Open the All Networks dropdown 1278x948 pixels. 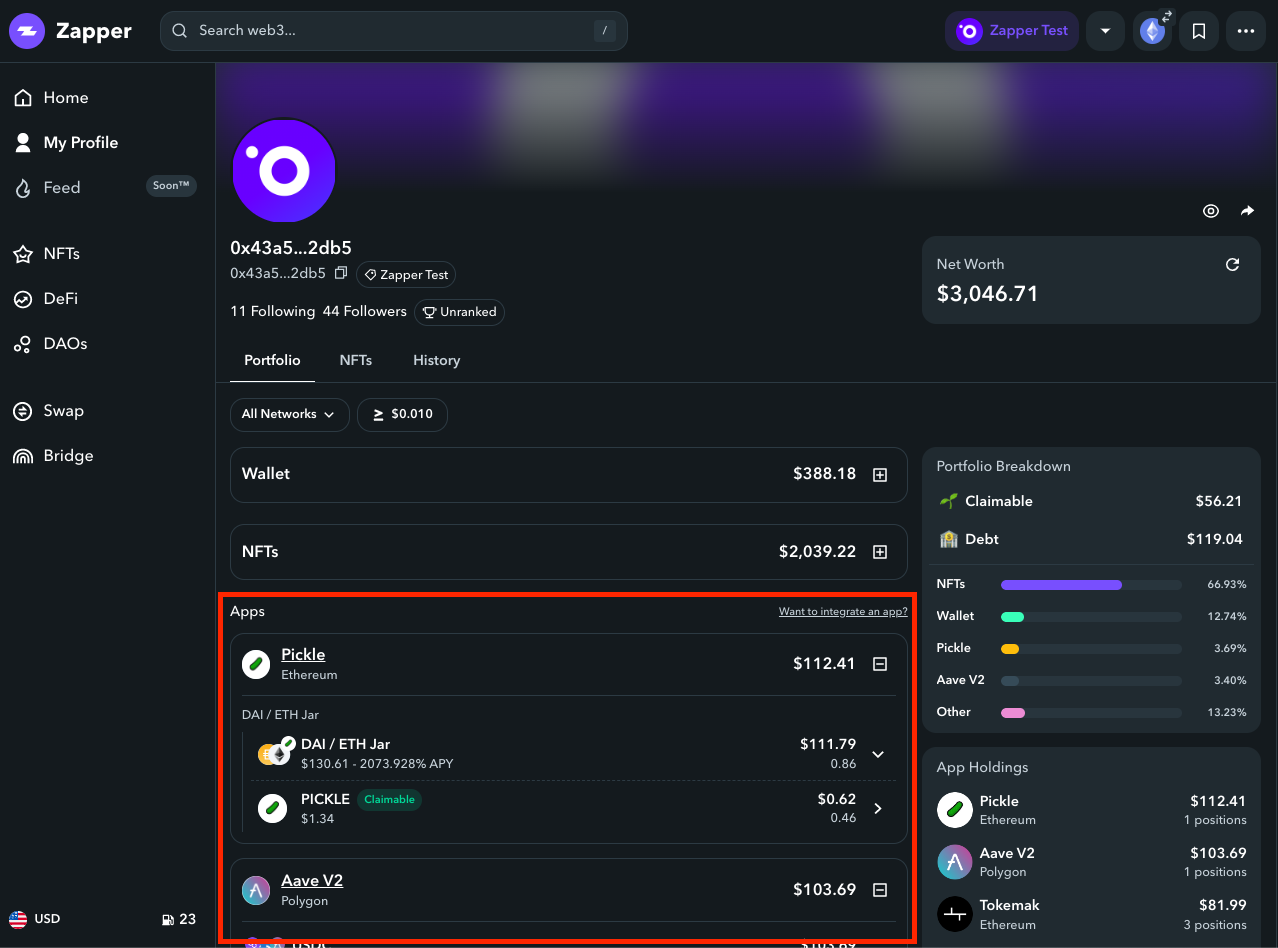click(289, 415)
